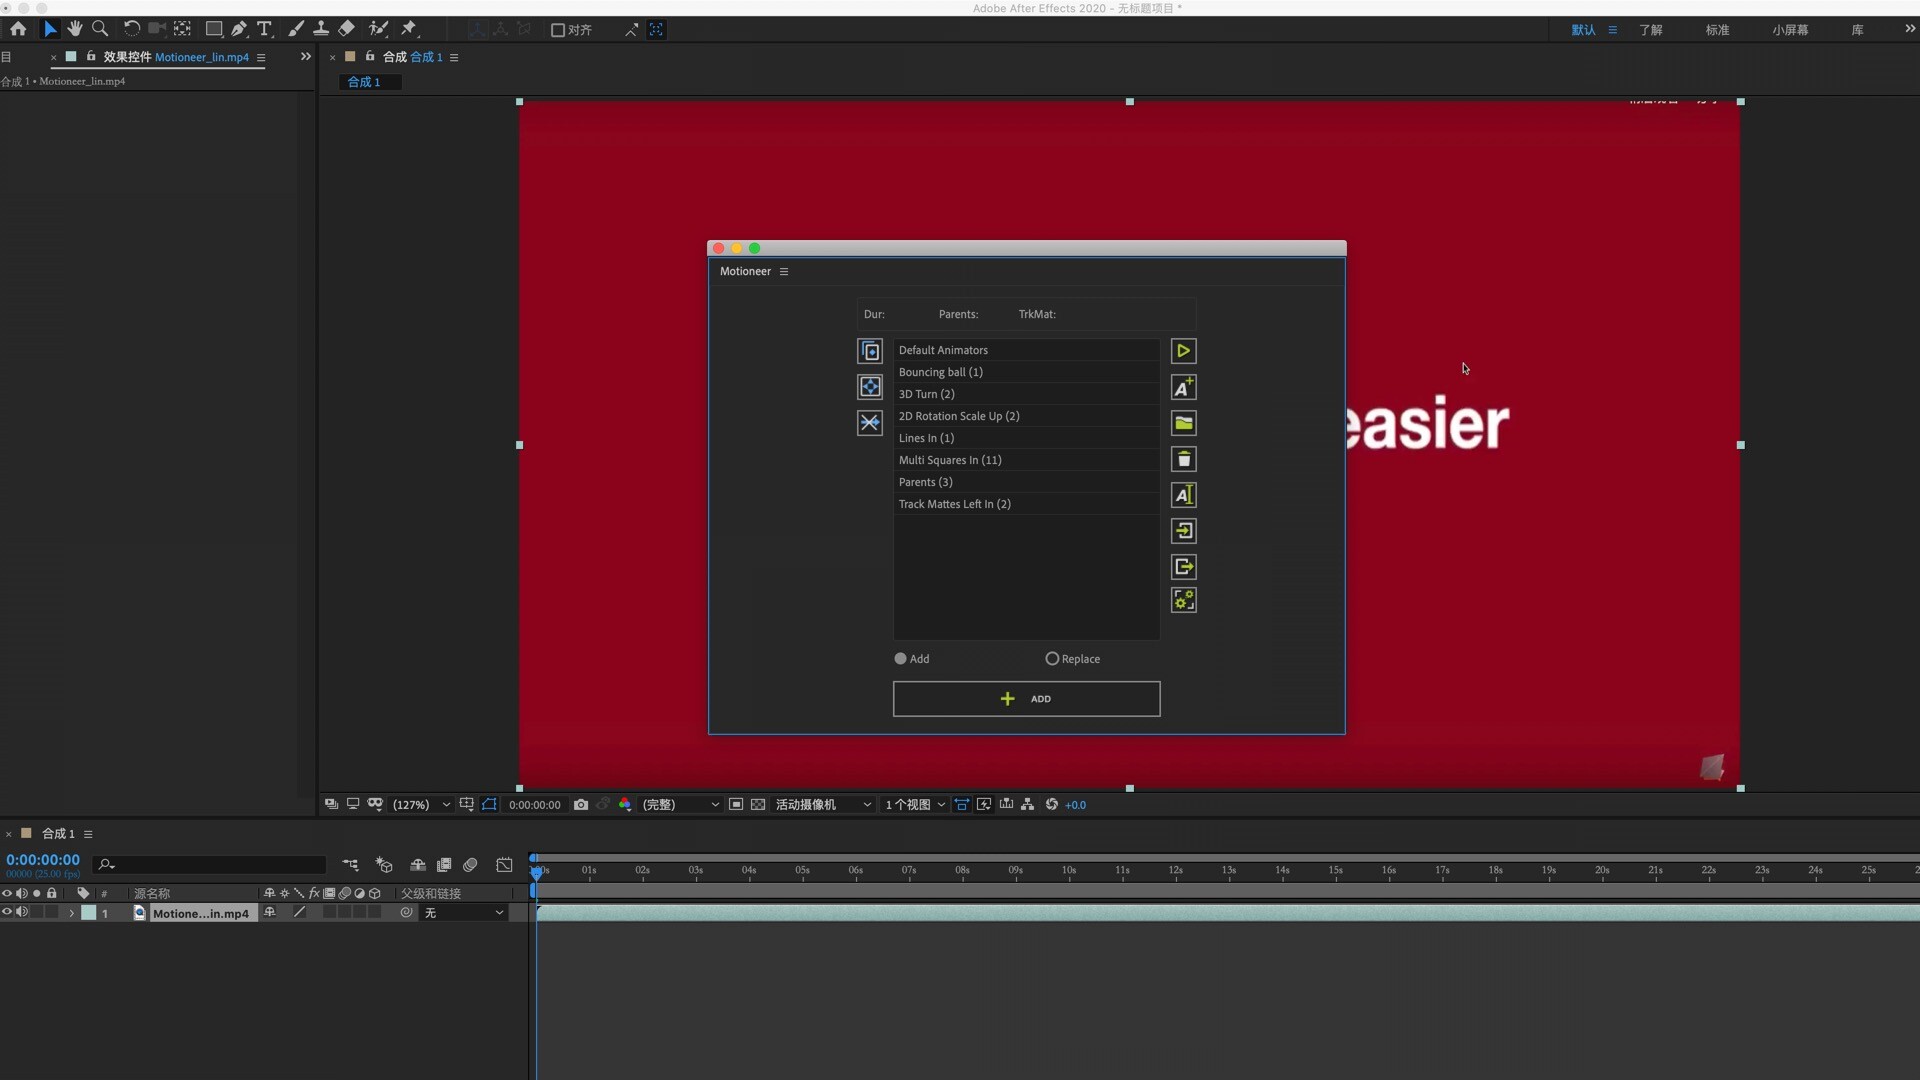This screenshot has width=1920, height=1080.
Task: Click the viewer timecode 0:00:00:00 button
Action: (x=535, y=804)
